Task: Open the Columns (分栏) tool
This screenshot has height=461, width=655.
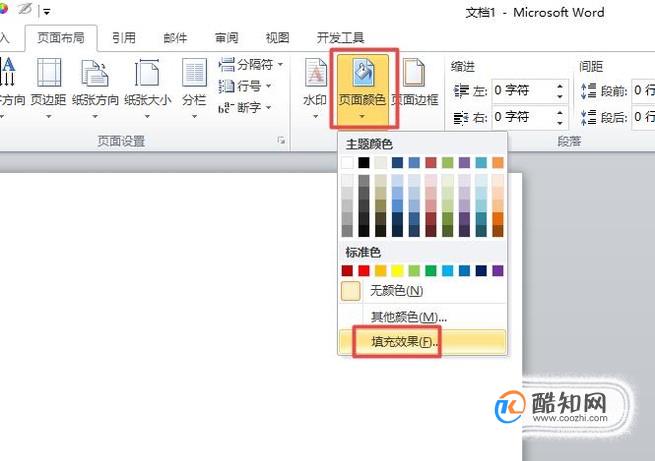Action: click(x=194, y=88)
